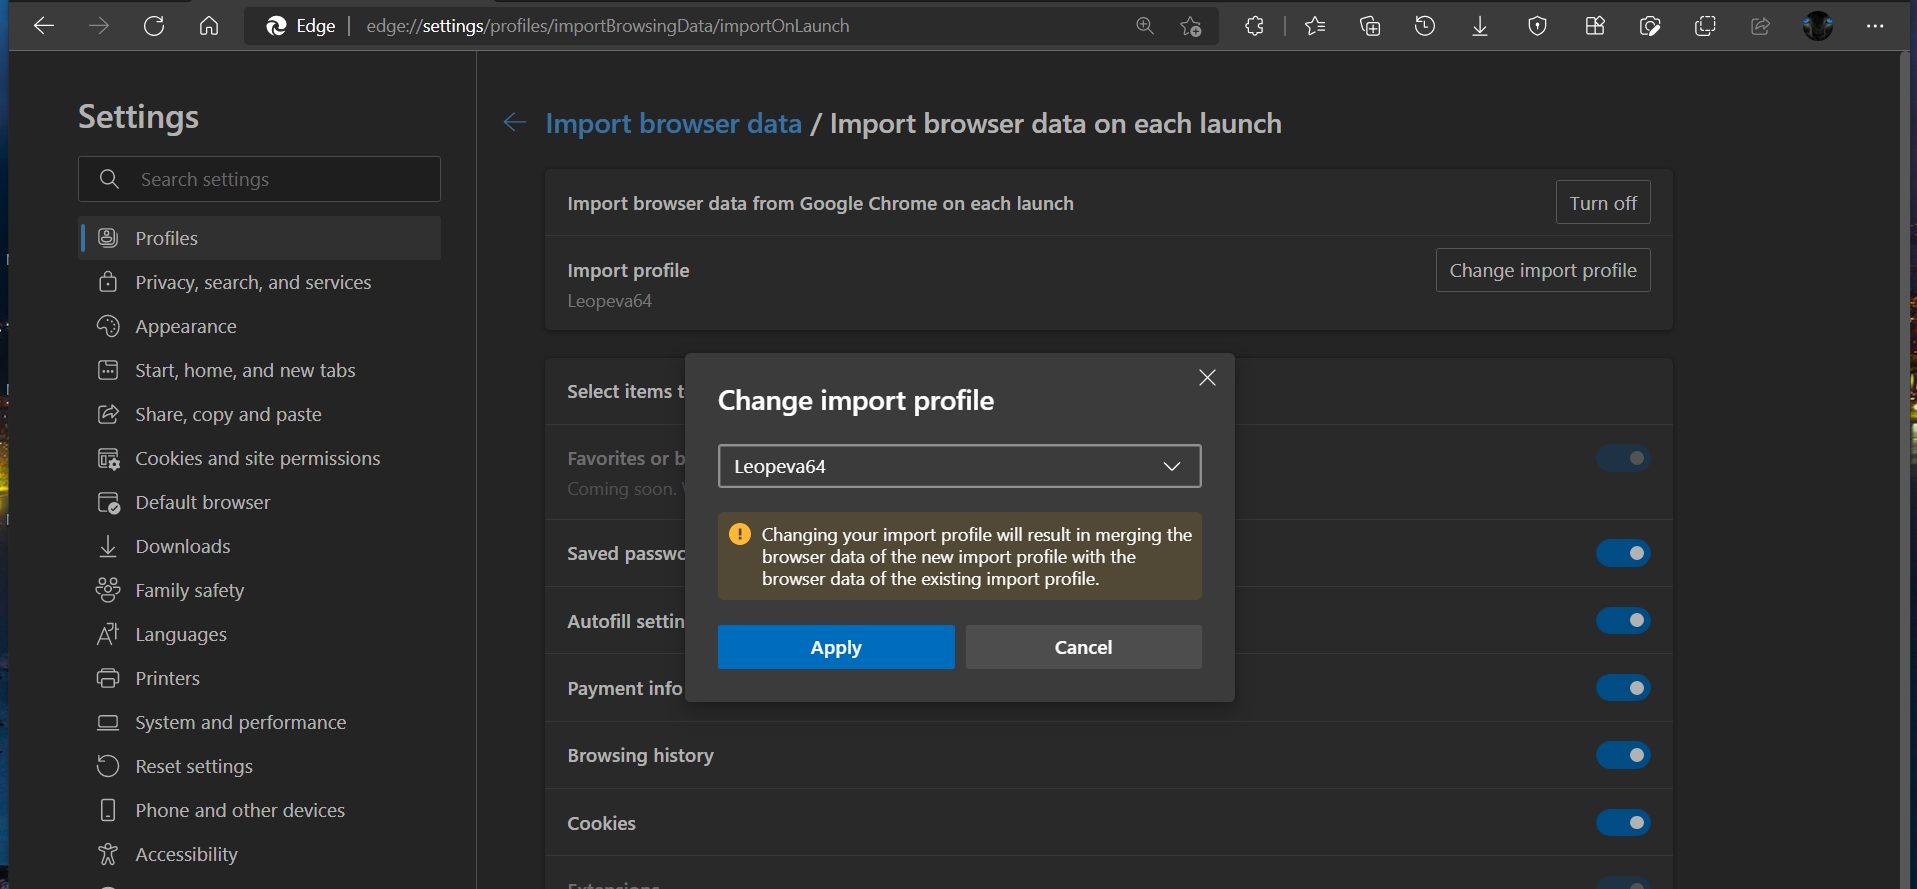Open the Collections toolbar icon
Image resolution: width=1917 pixels, height=889 pixels.
[x=1370, y=26]
